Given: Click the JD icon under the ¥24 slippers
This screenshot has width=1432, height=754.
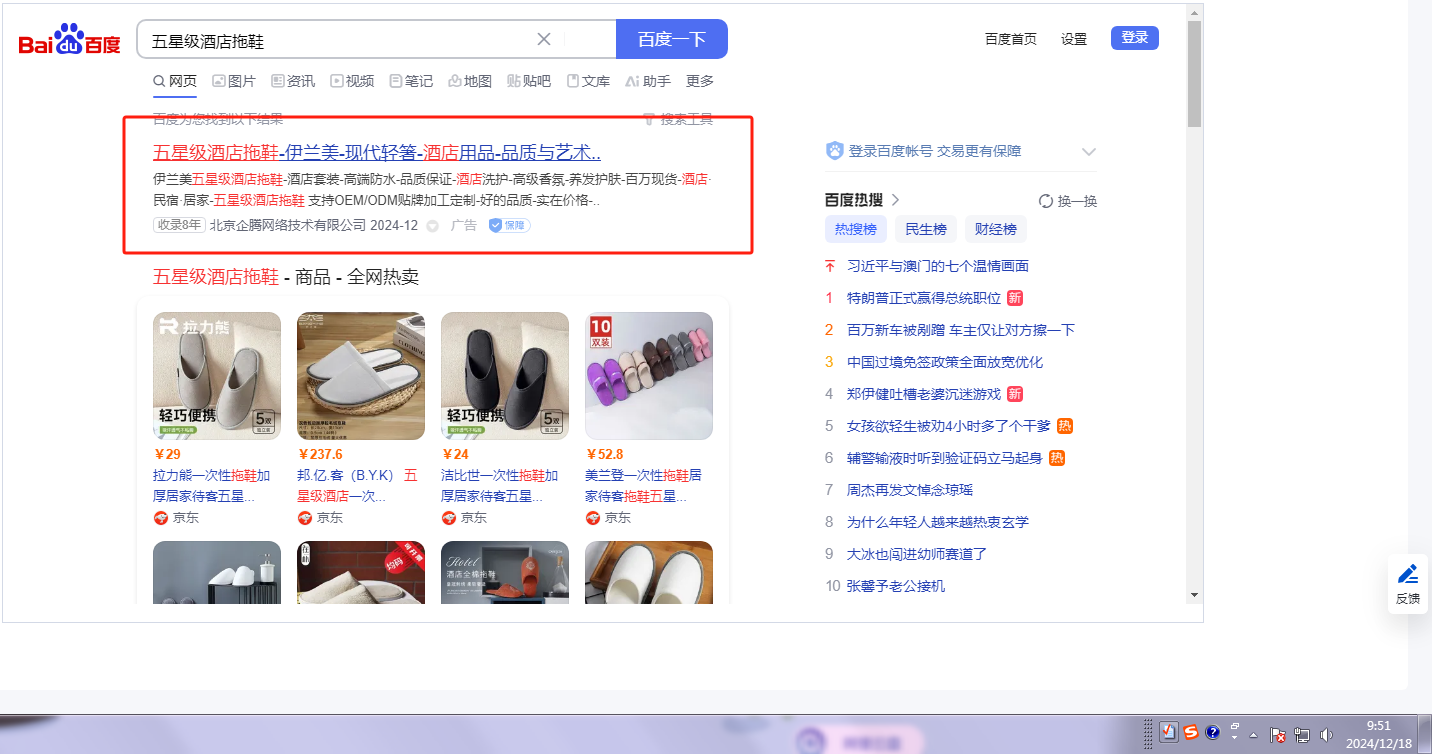Looking at the screenshot, I should [x=449, y=518].
